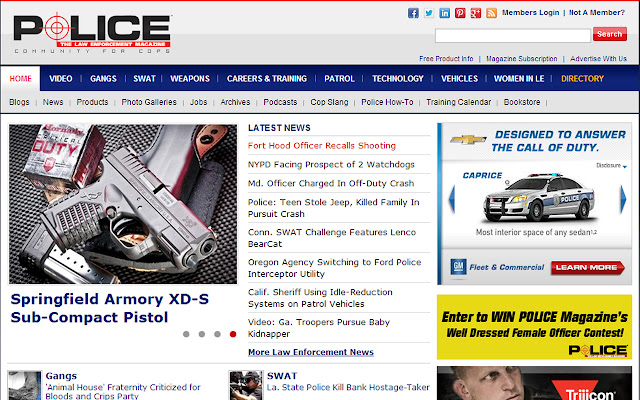Open Products in the sub-navigation
This screenshot has height=400, width=640.
point(92,102)
